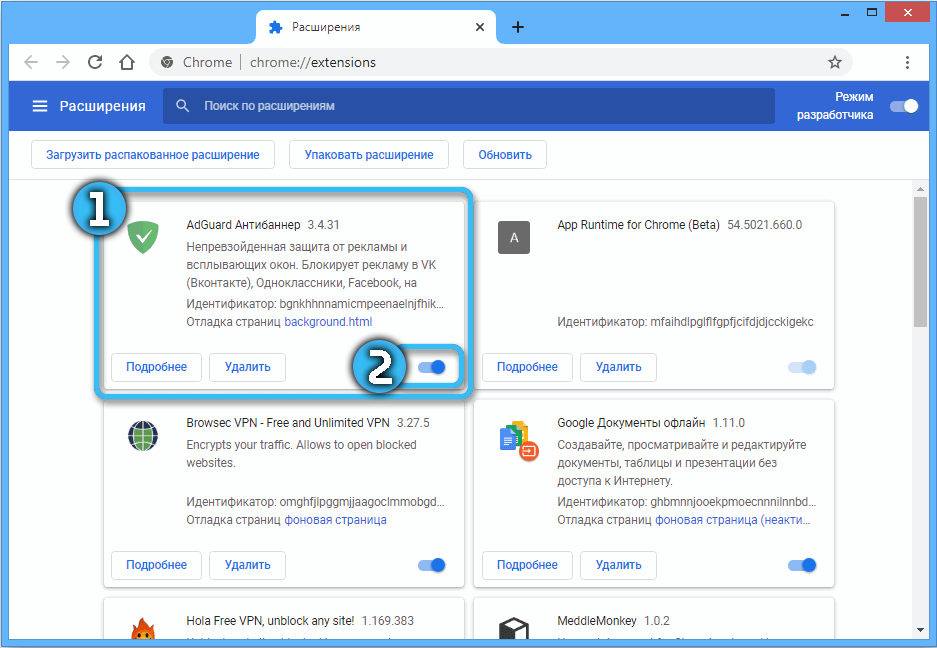Click the browser back arrow

coord(31,62)
